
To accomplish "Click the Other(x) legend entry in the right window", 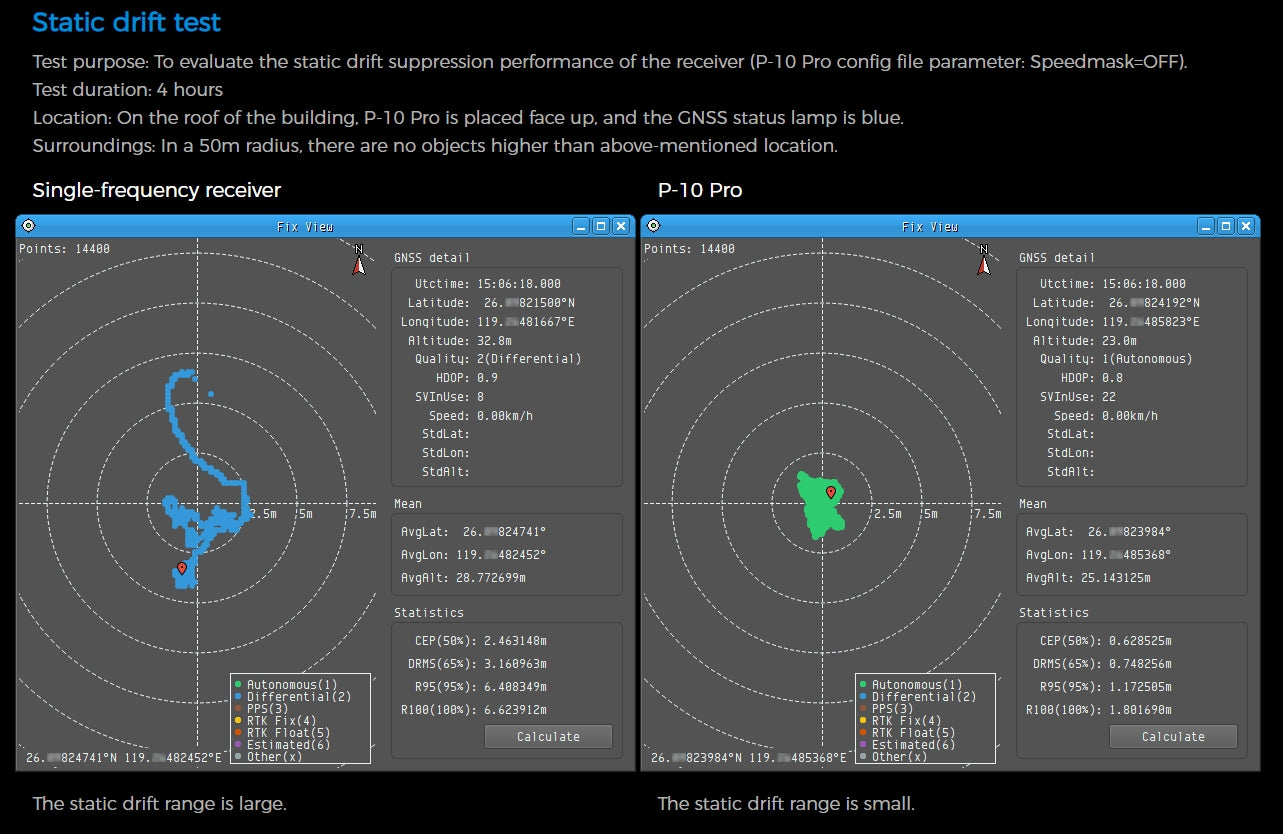I will click(892, 757).
